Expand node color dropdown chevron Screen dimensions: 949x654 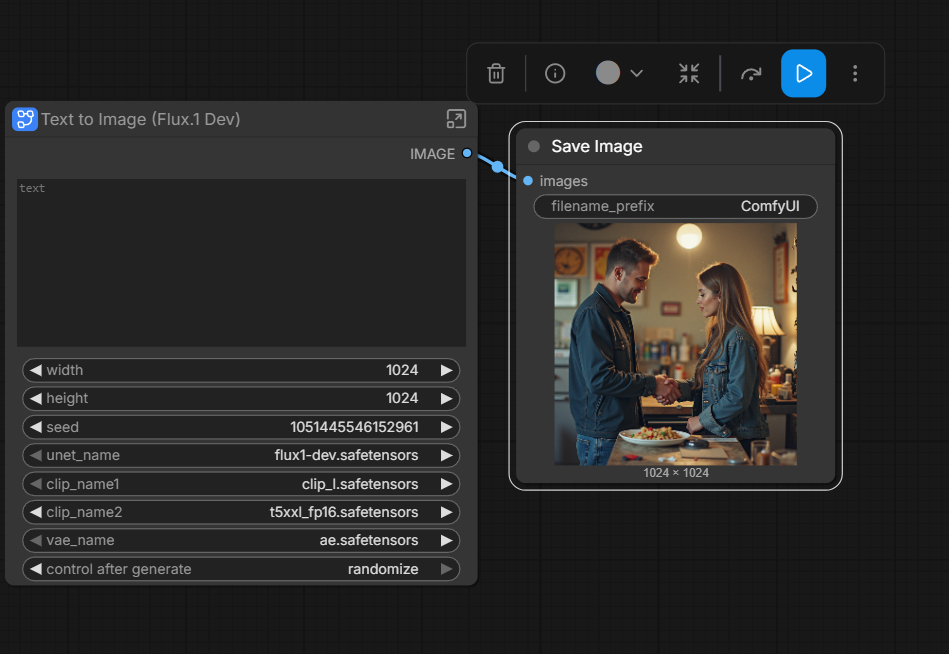tap(636, 73)
